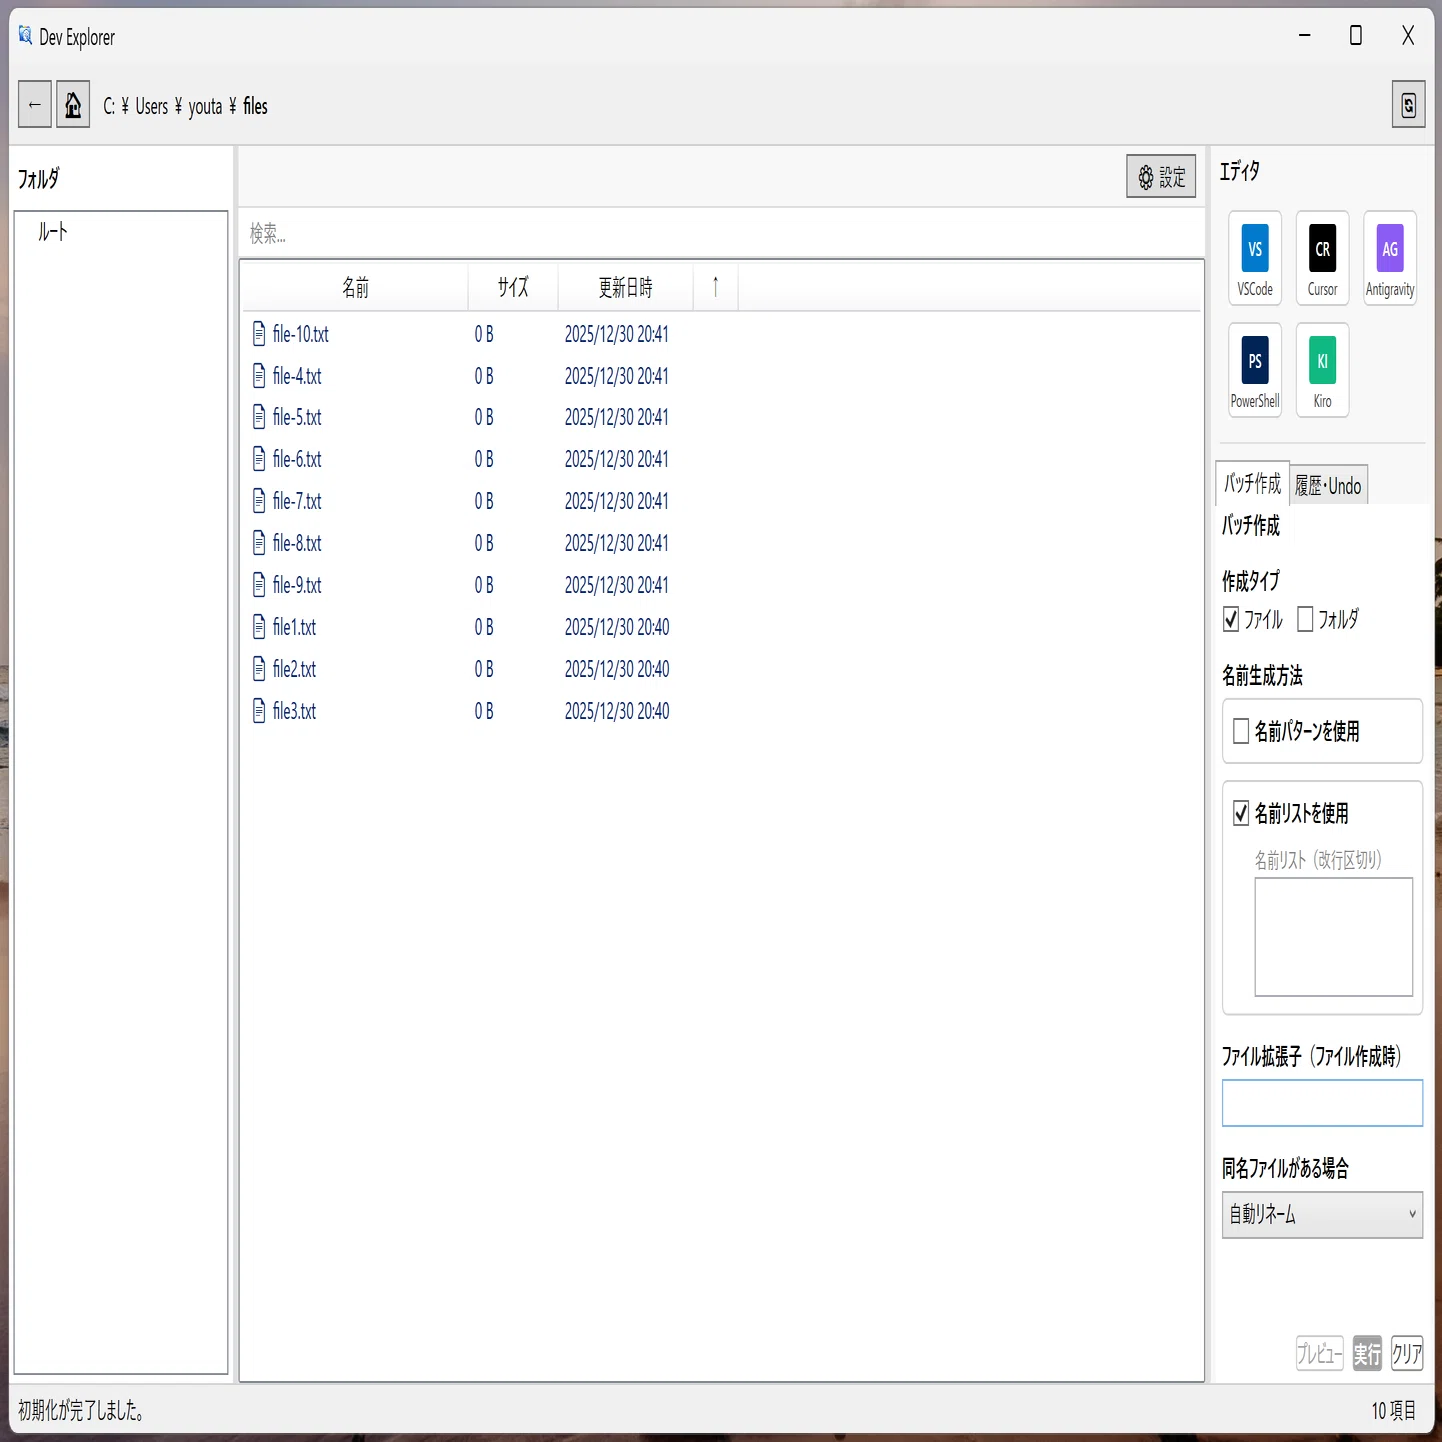Click the file icon of file-8.txt
This screenshot has height=1442, width=1442.
[259, 543]
